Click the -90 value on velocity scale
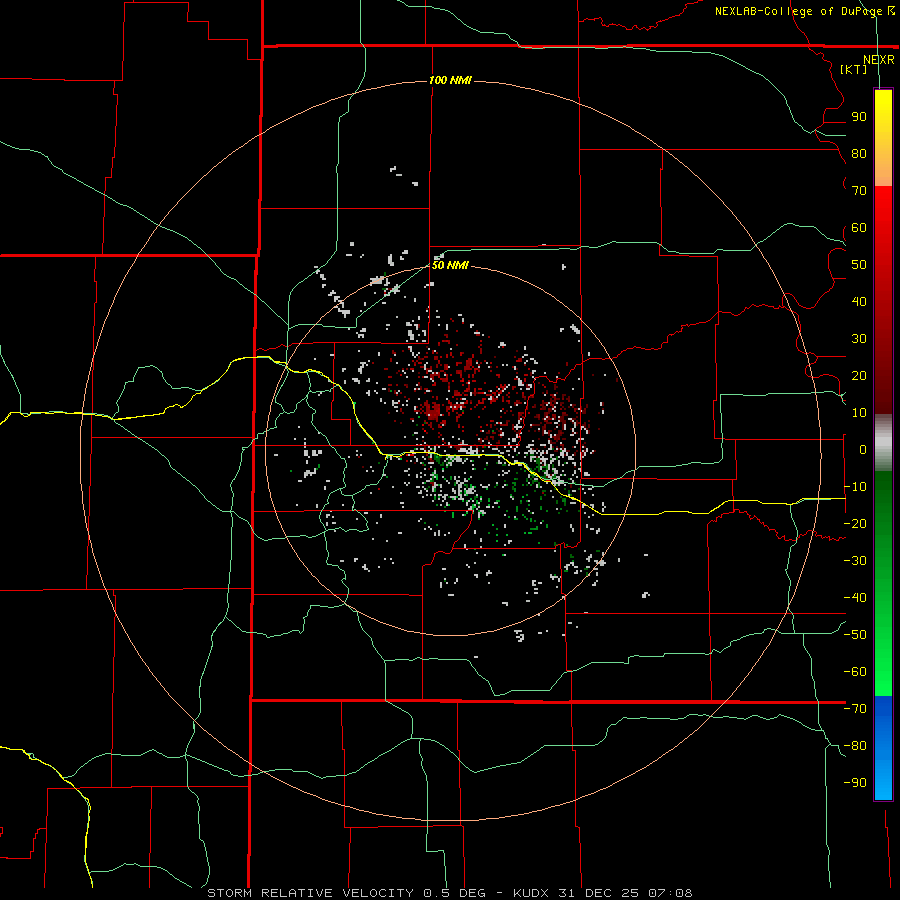Image resolution: width=900 pixels, height=900 pixels. tap(855, 782)
